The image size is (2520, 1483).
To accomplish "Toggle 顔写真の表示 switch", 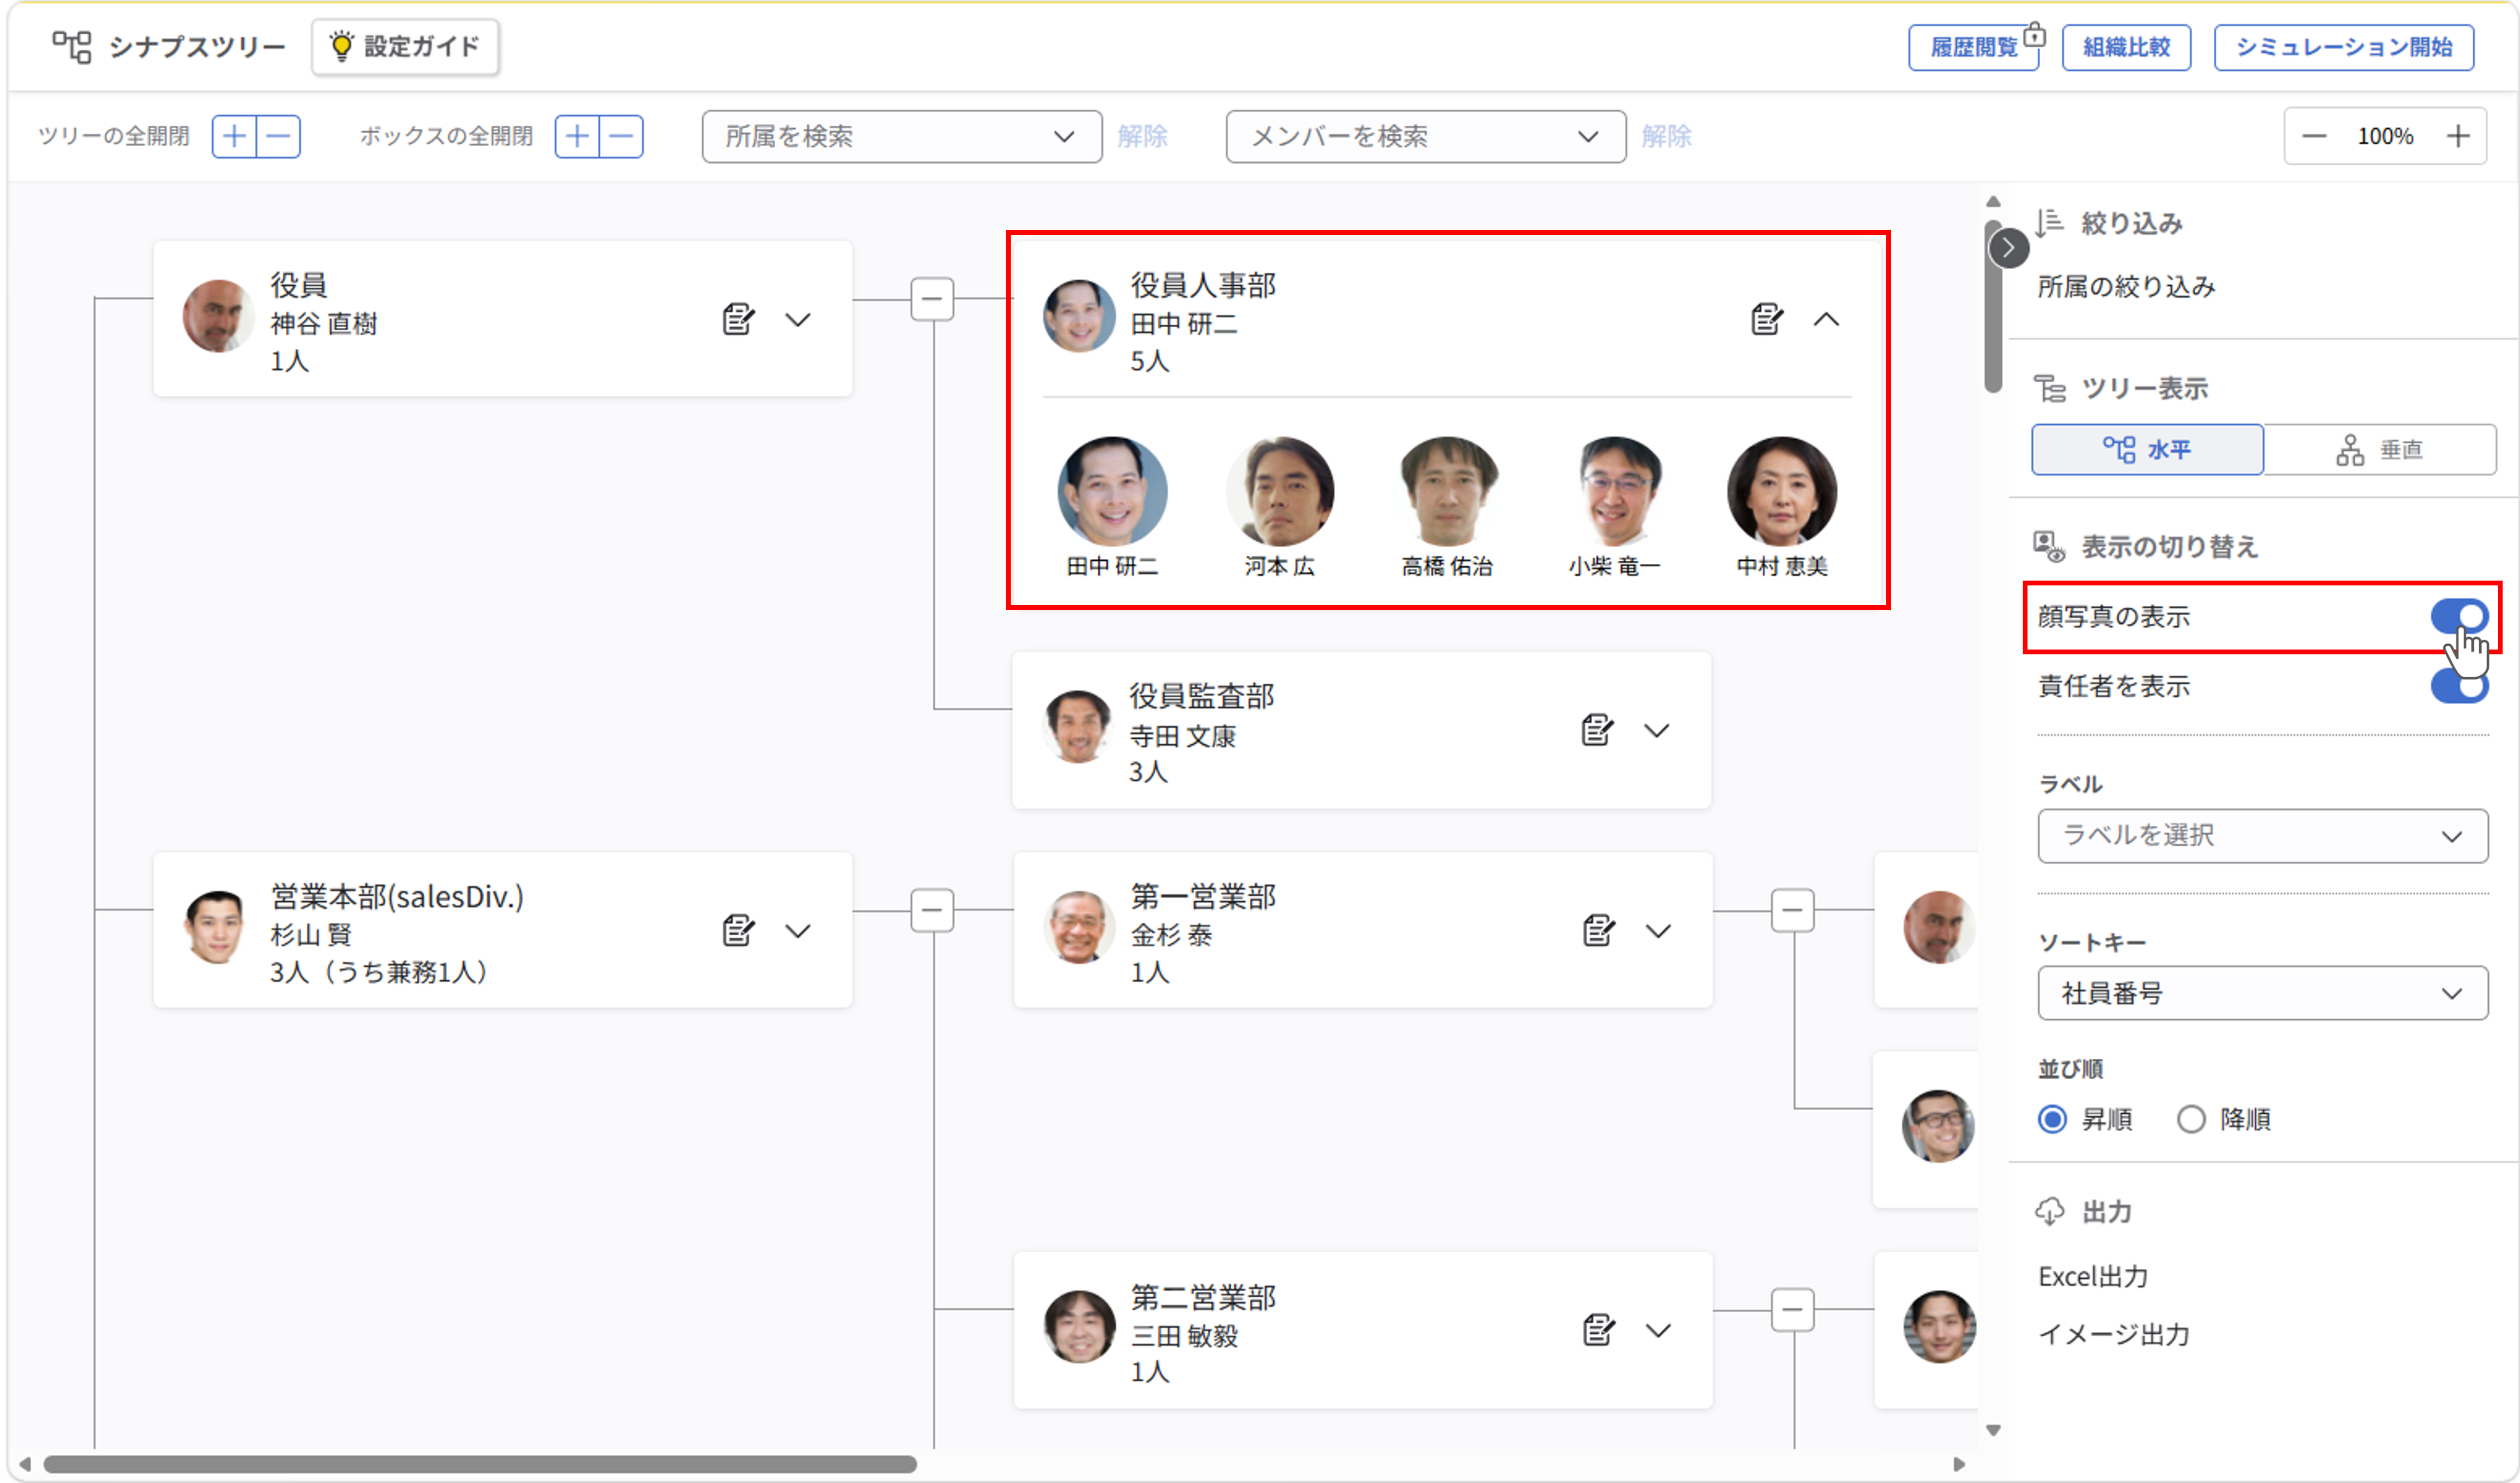I will click(x=2460, y=616).
